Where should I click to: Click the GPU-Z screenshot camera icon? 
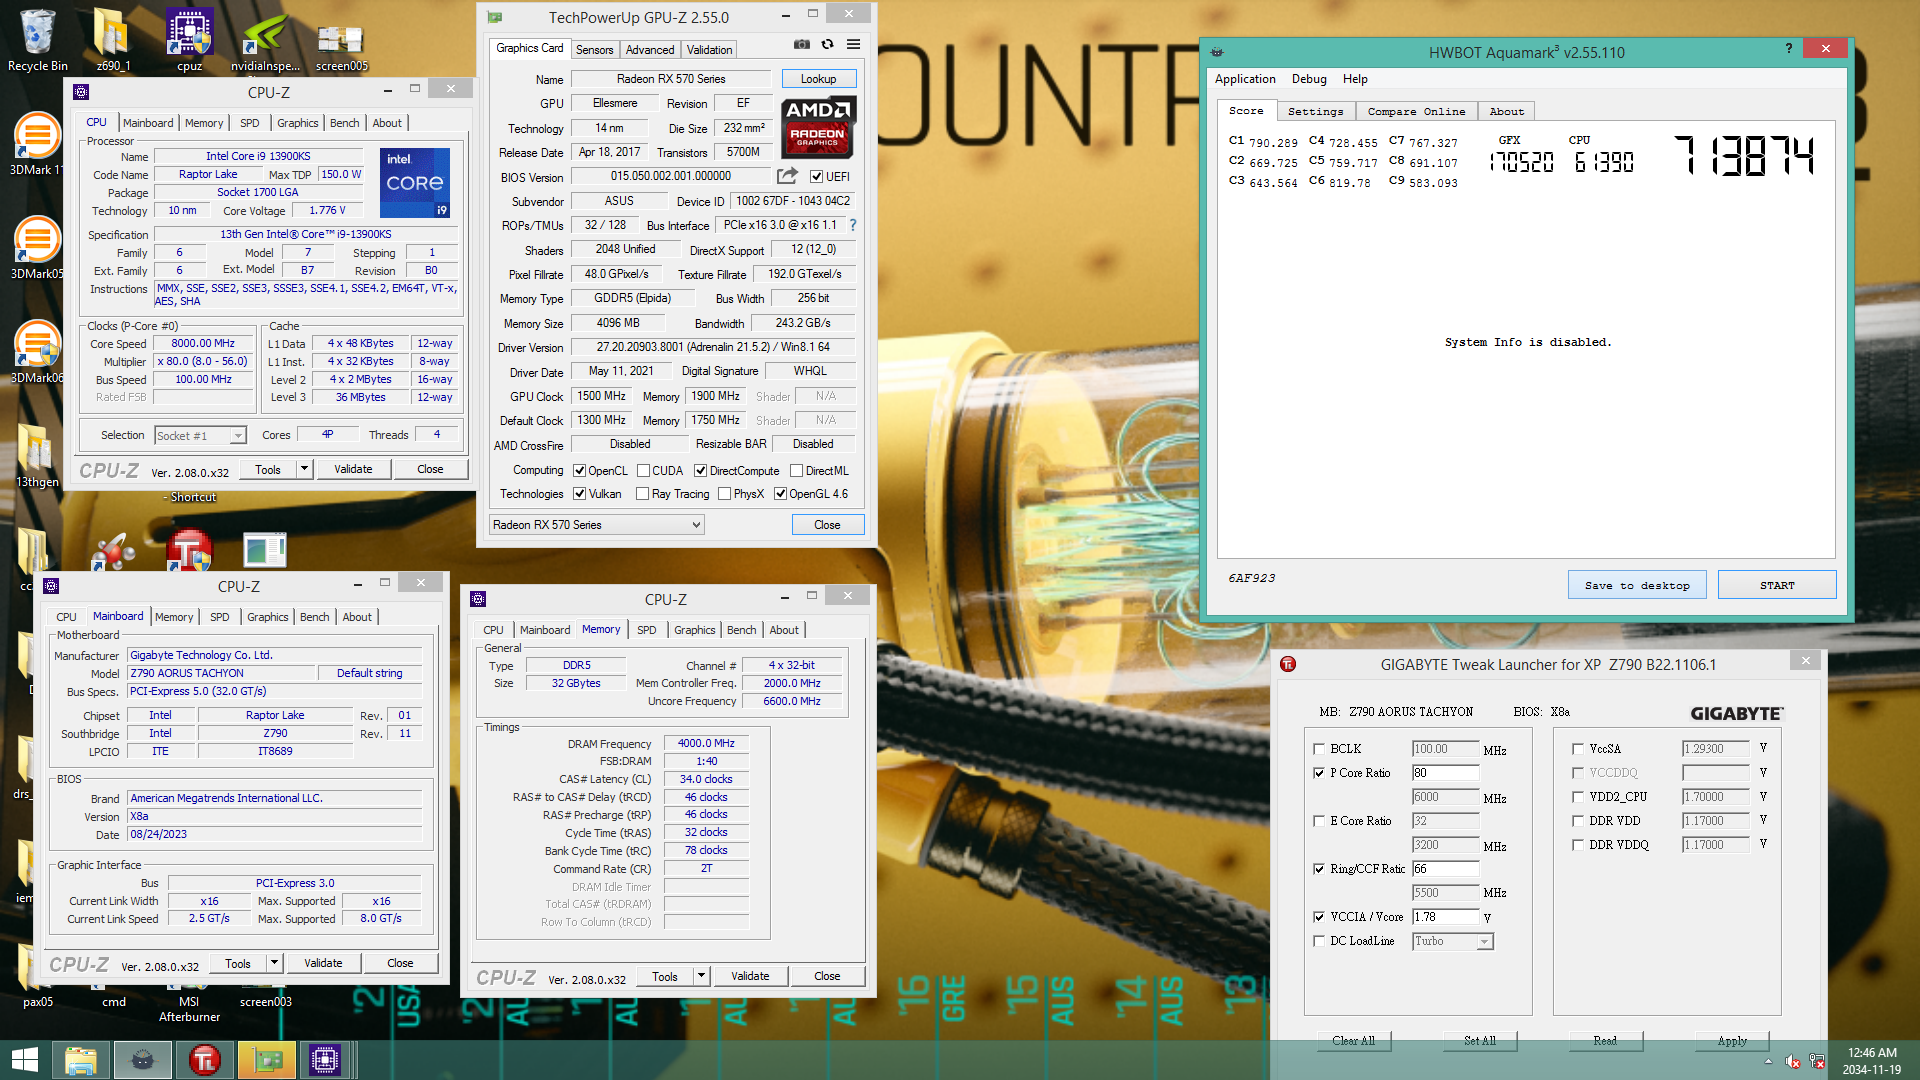click(x=802, y=45)
